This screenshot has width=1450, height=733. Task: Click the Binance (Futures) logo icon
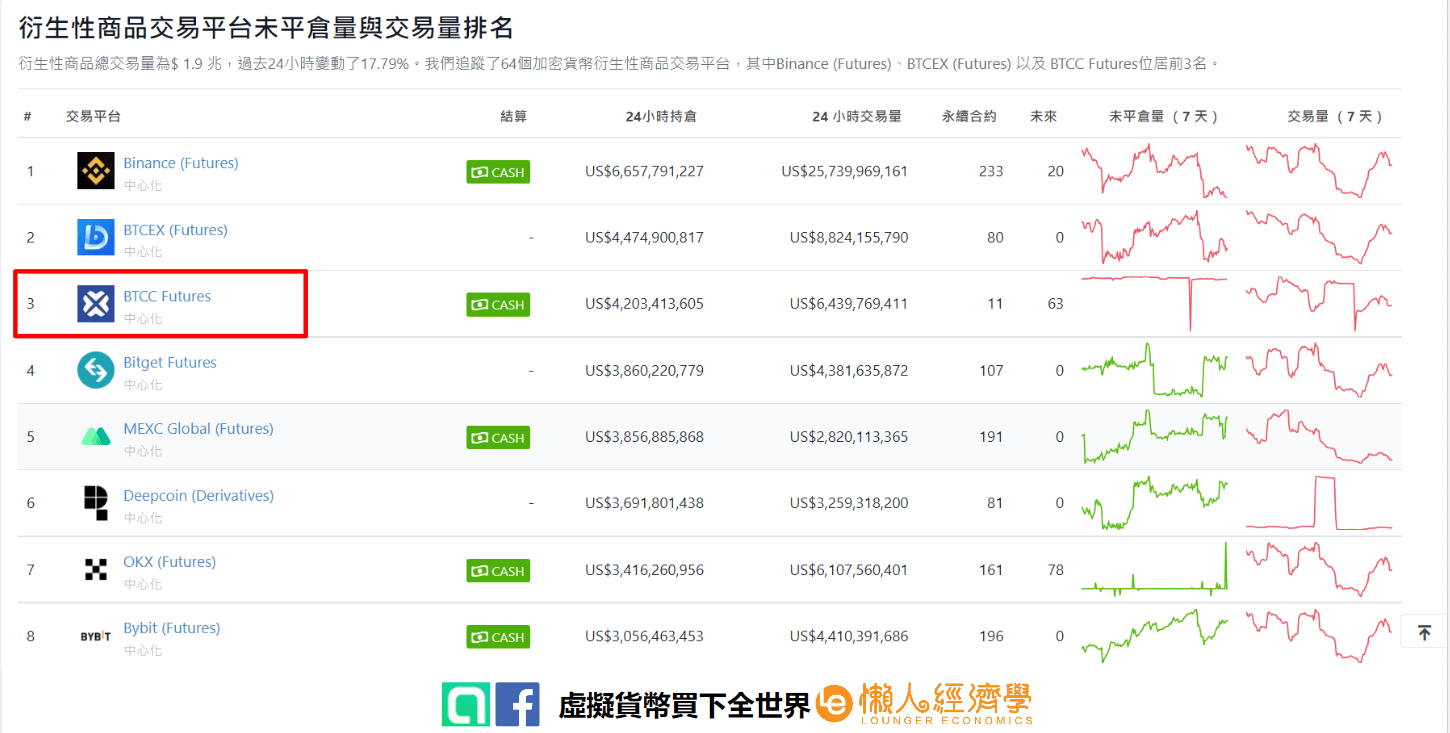96,171
